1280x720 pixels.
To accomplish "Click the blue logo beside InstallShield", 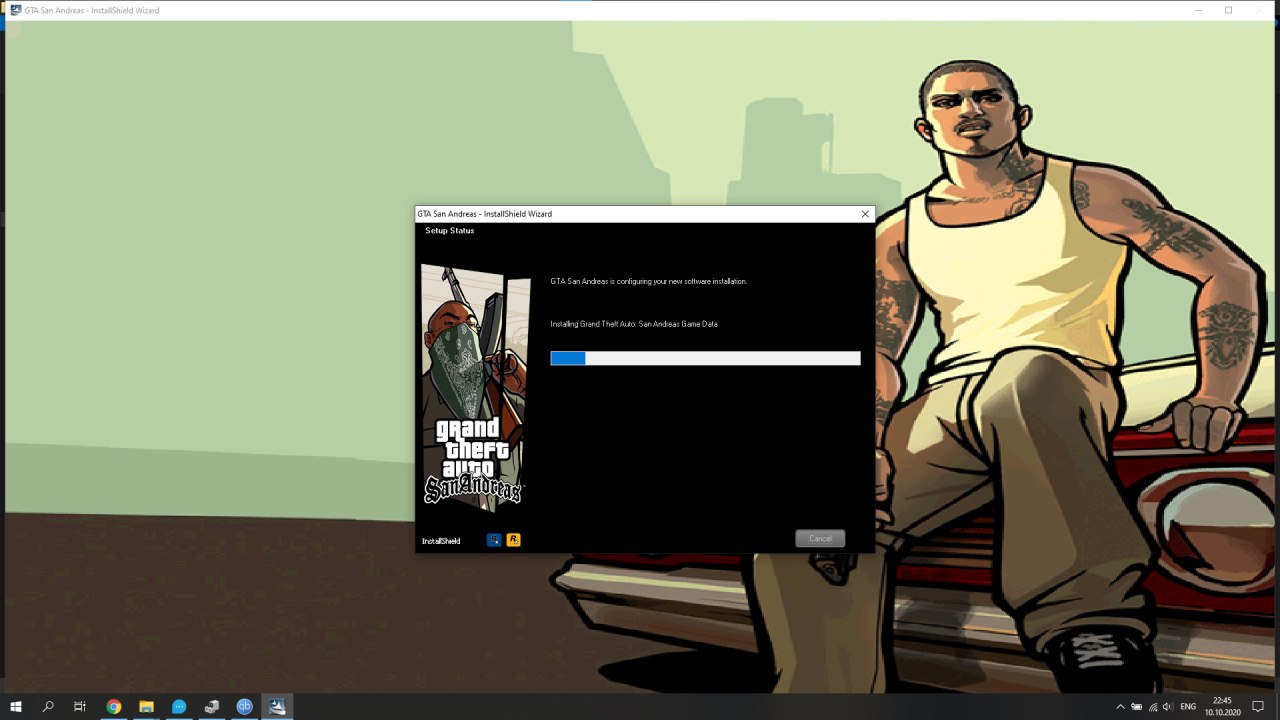I will (494, 540).
